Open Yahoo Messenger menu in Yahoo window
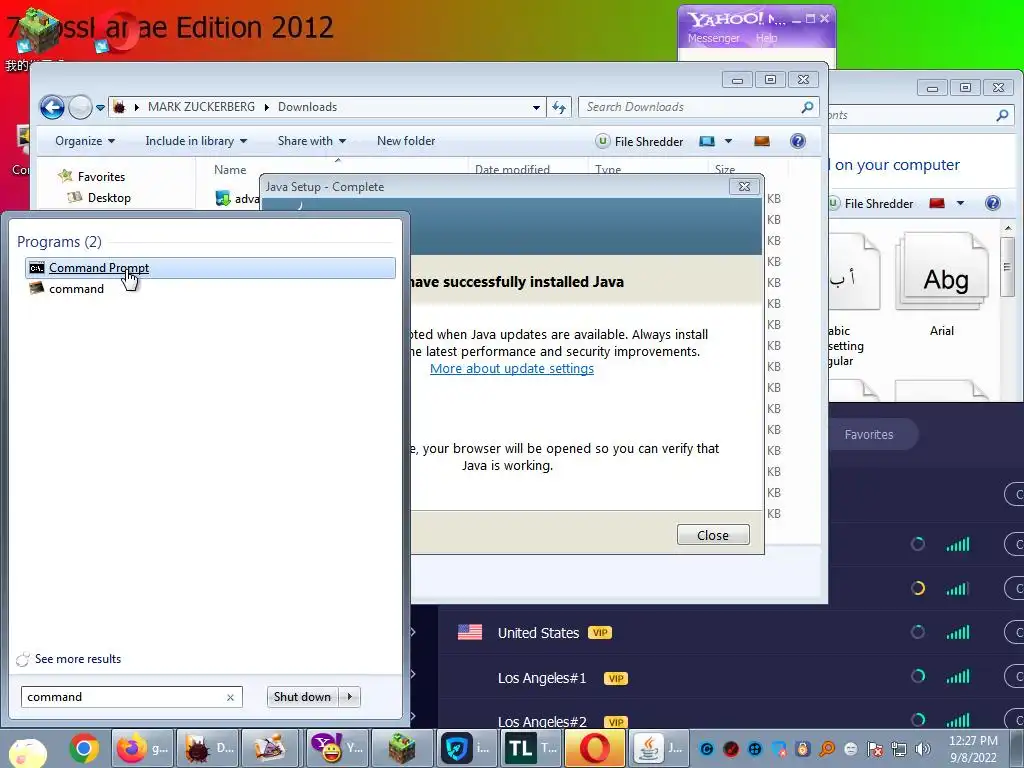This screenshot has width=1024, height=768. (714, 38)
